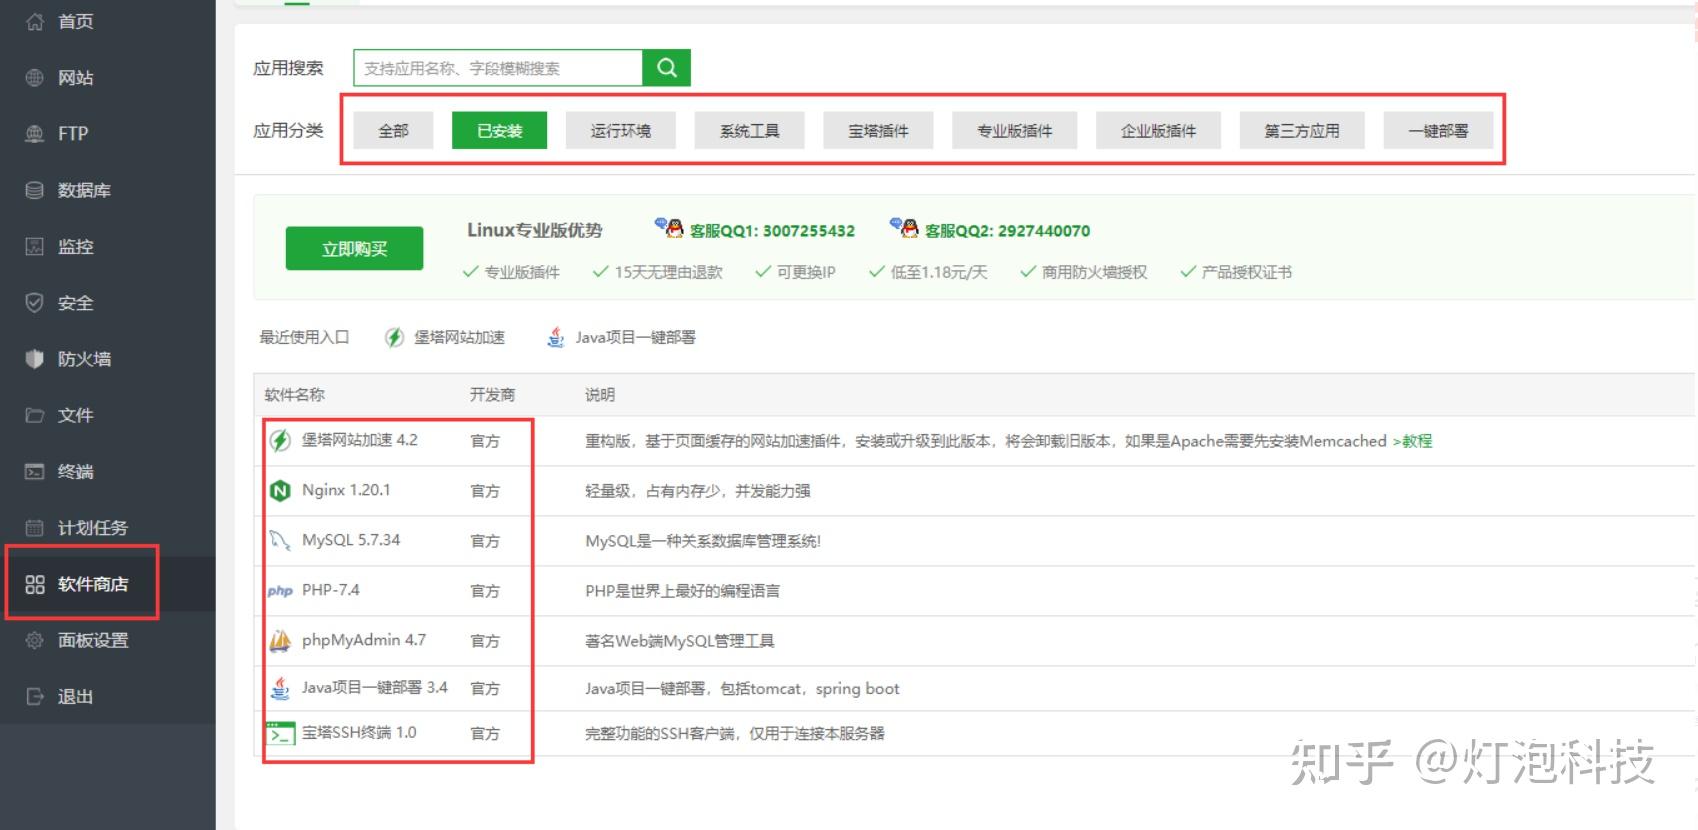
Task: Click the firewall shield icon for 防火墙
Action: click(x=35, y=359)
